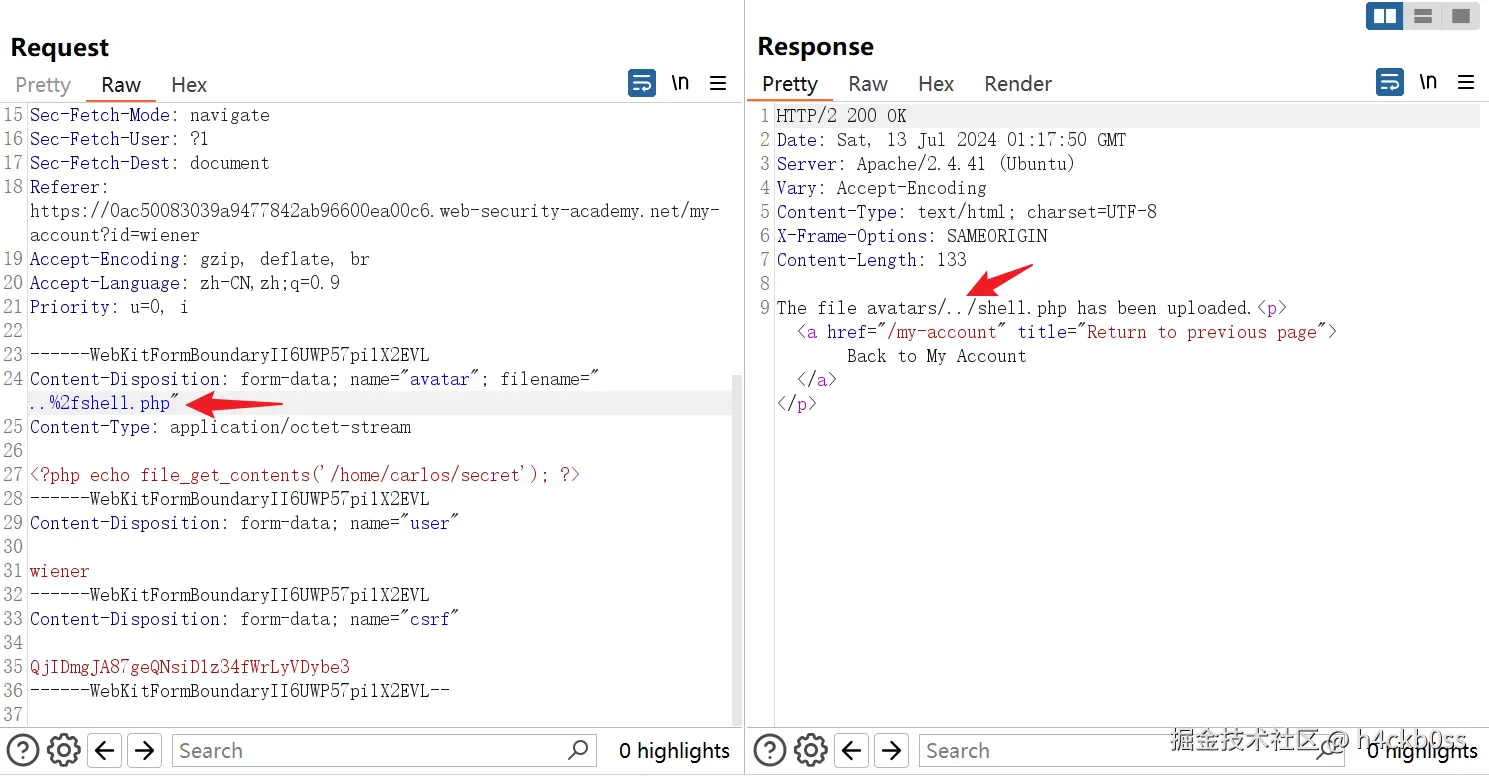The image size is (1489, 776).
Task: Toggle show non-printable characters in Request panel
Action: (x=680, y=83)
